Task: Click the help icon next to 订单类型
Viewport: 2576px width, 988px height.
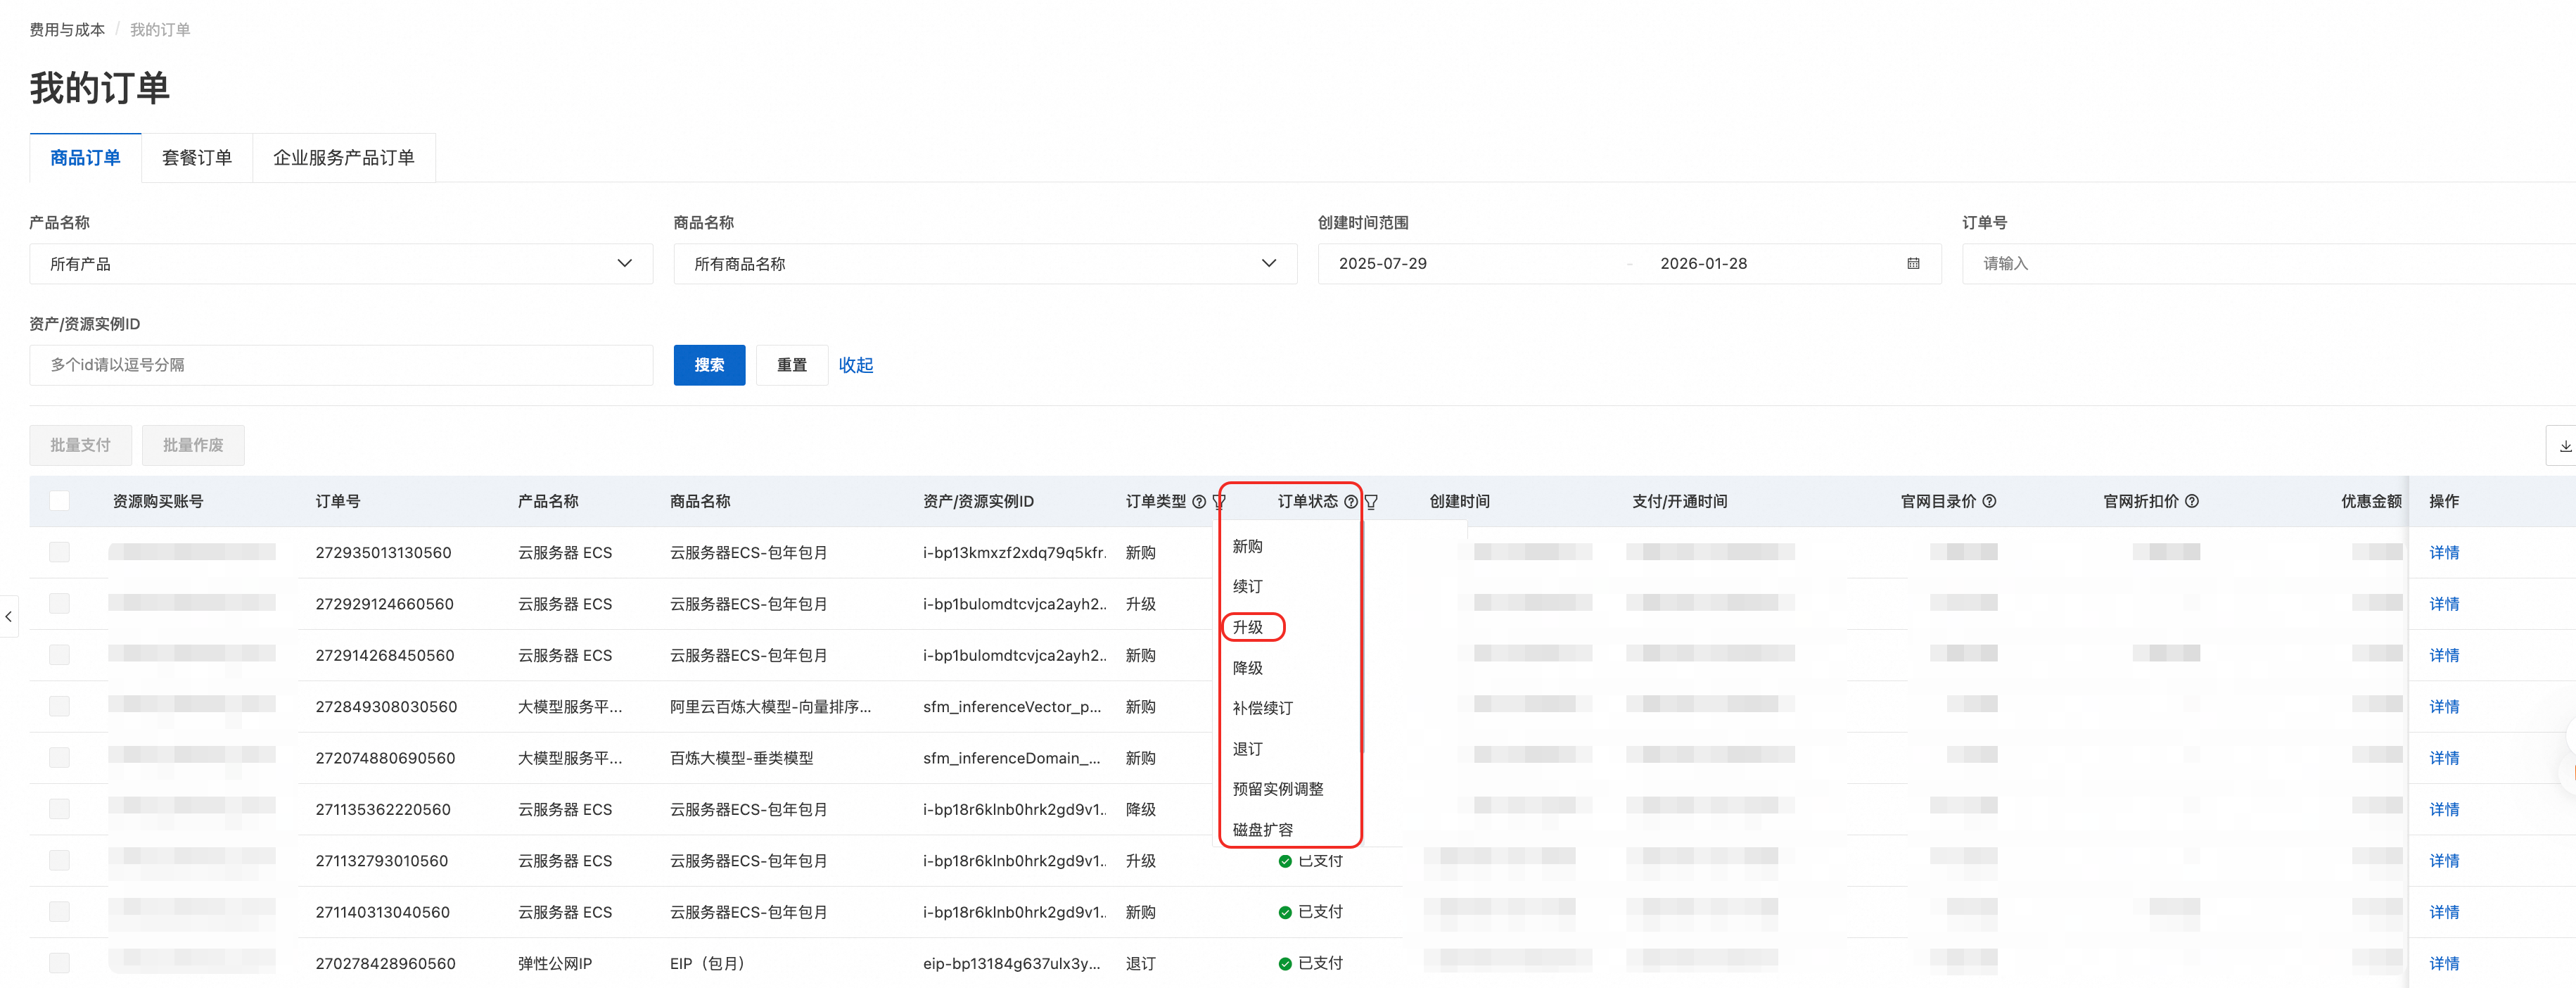Action: (x=1198, y=502)
